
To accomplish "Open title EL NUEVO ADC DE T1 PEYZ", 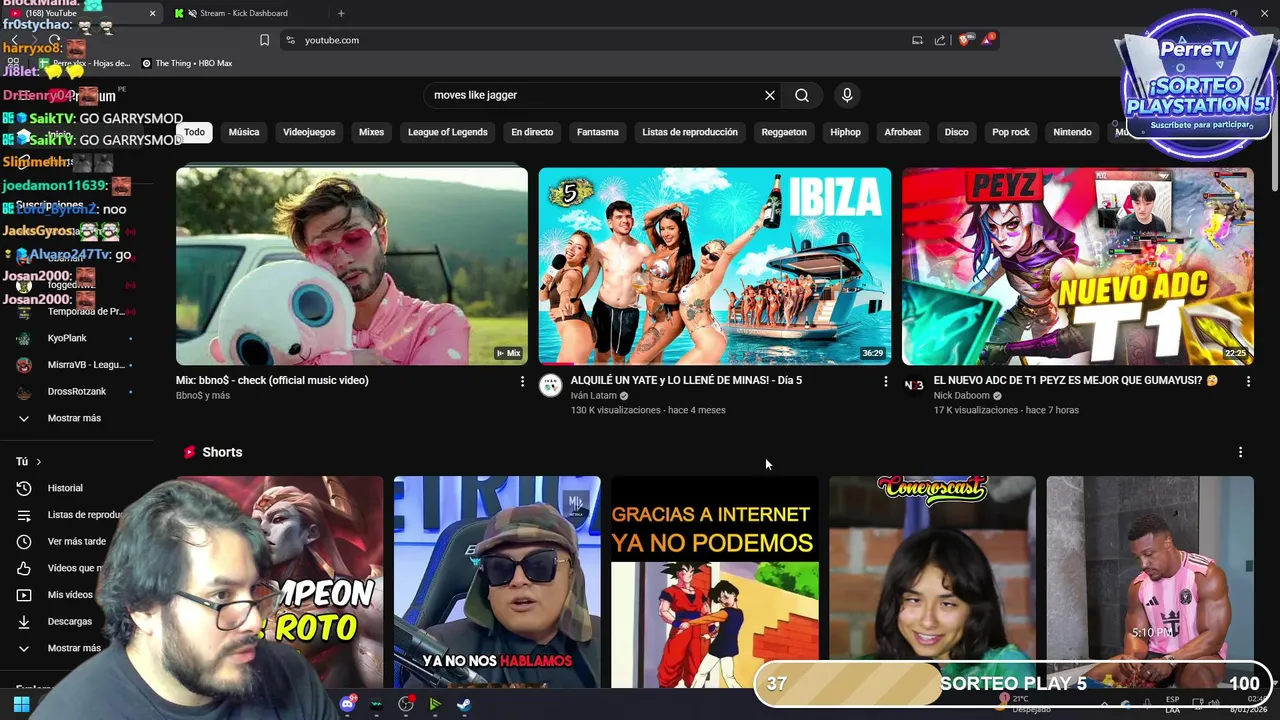I will [1075, 381].
